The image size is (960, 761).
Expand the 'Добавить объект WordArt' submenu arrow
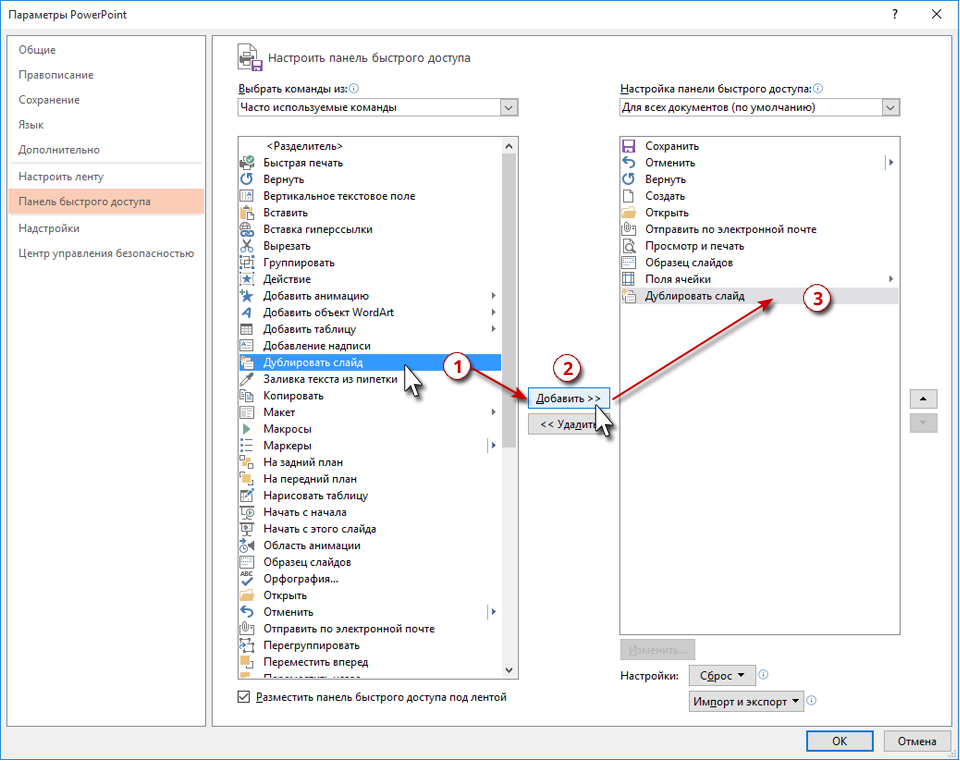[x=493, y=312]
